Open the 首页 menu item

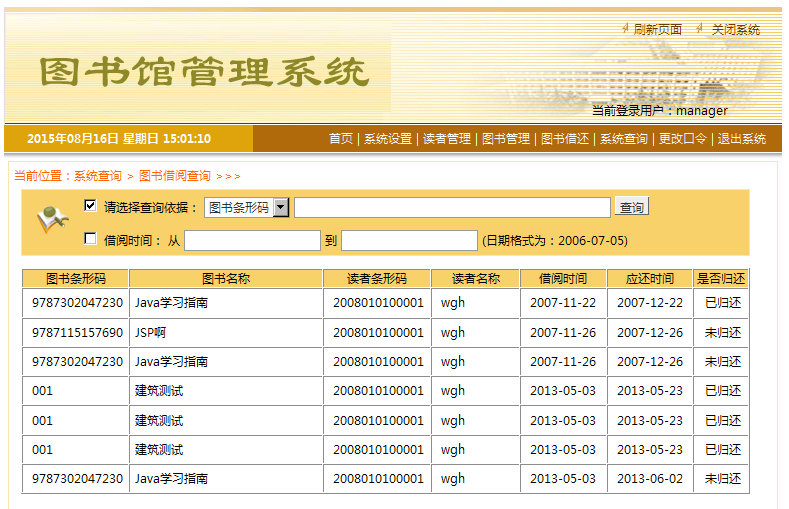point(341,138)
